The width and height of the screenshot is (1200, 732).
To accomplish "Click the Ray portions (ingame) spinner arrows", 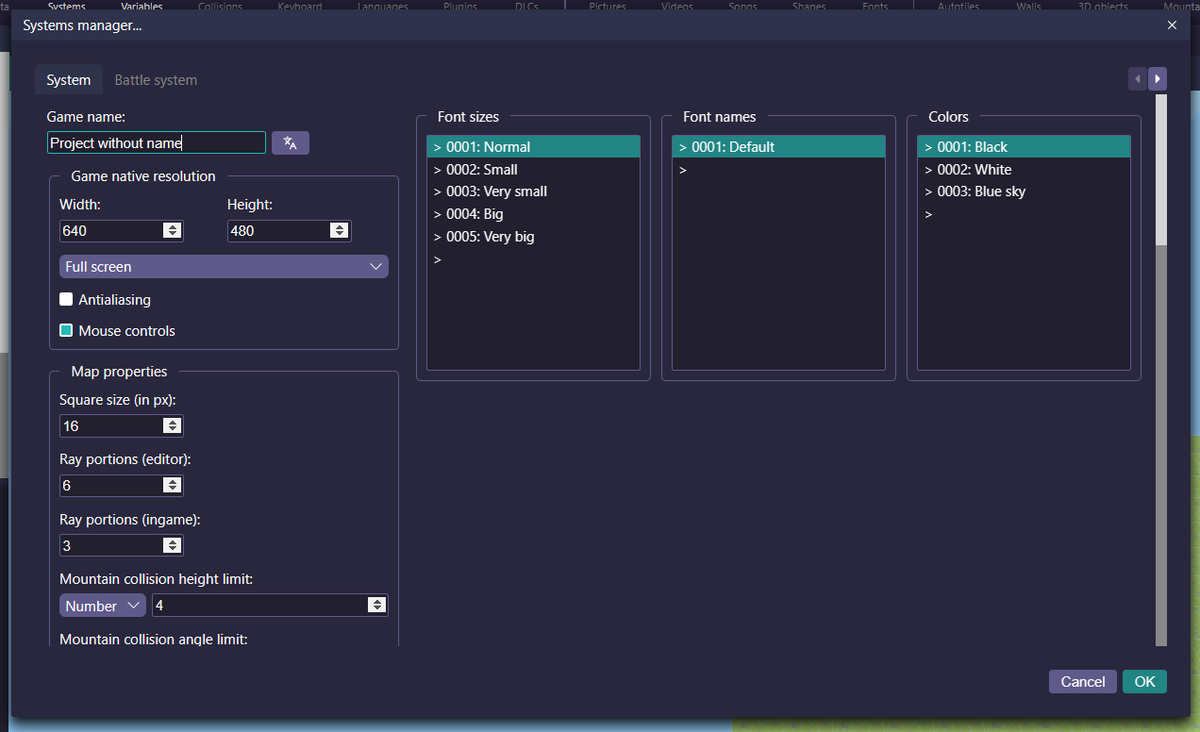I will coord(173,546).
